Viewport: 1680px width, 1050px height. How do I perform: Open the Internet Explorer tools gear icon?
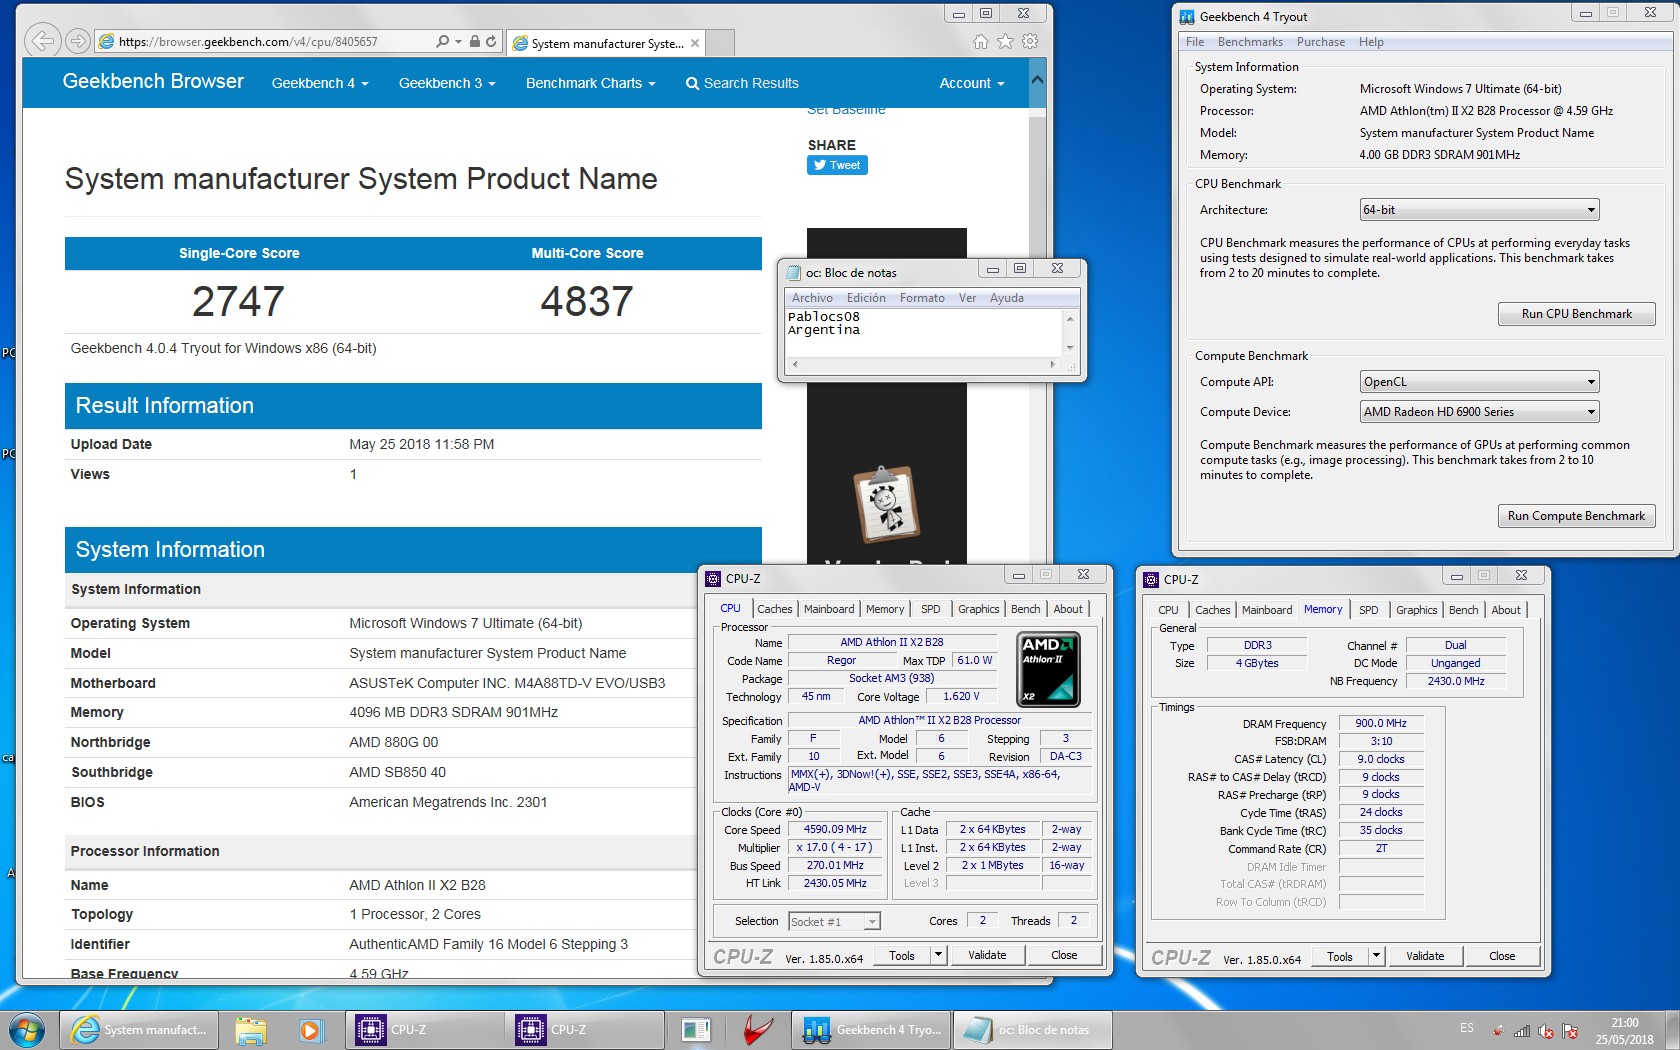1030,42
